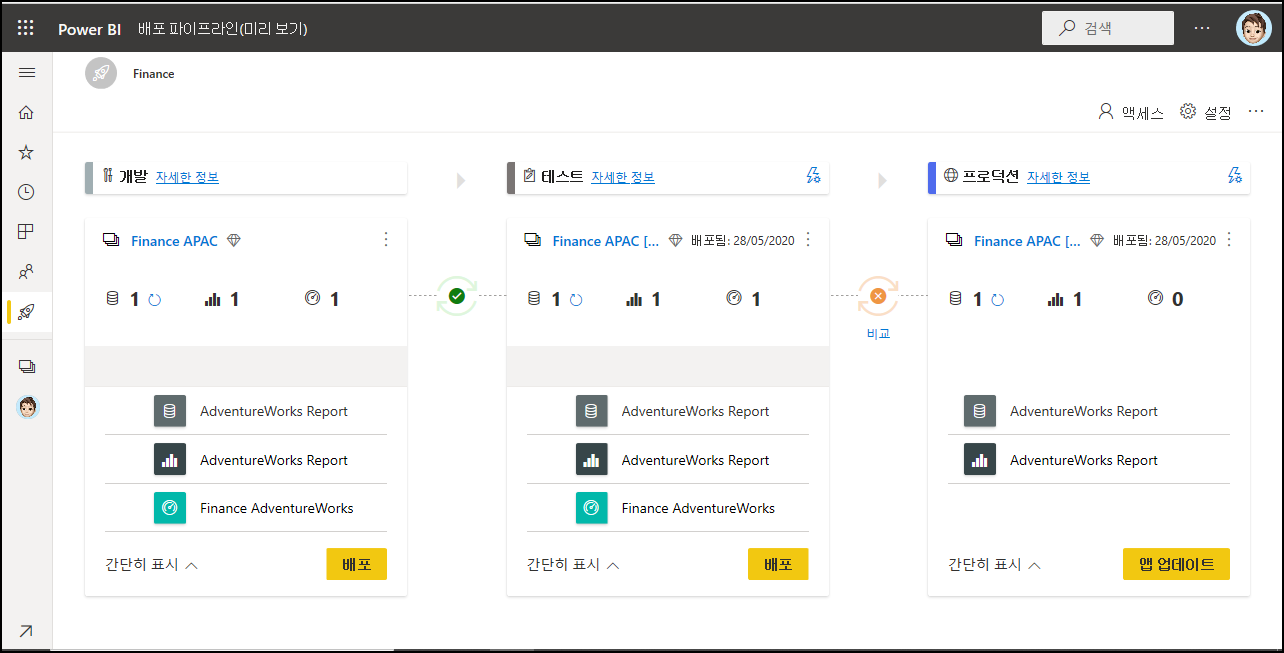Open user workspace avatar in sidebar

[x=28, y=407]
